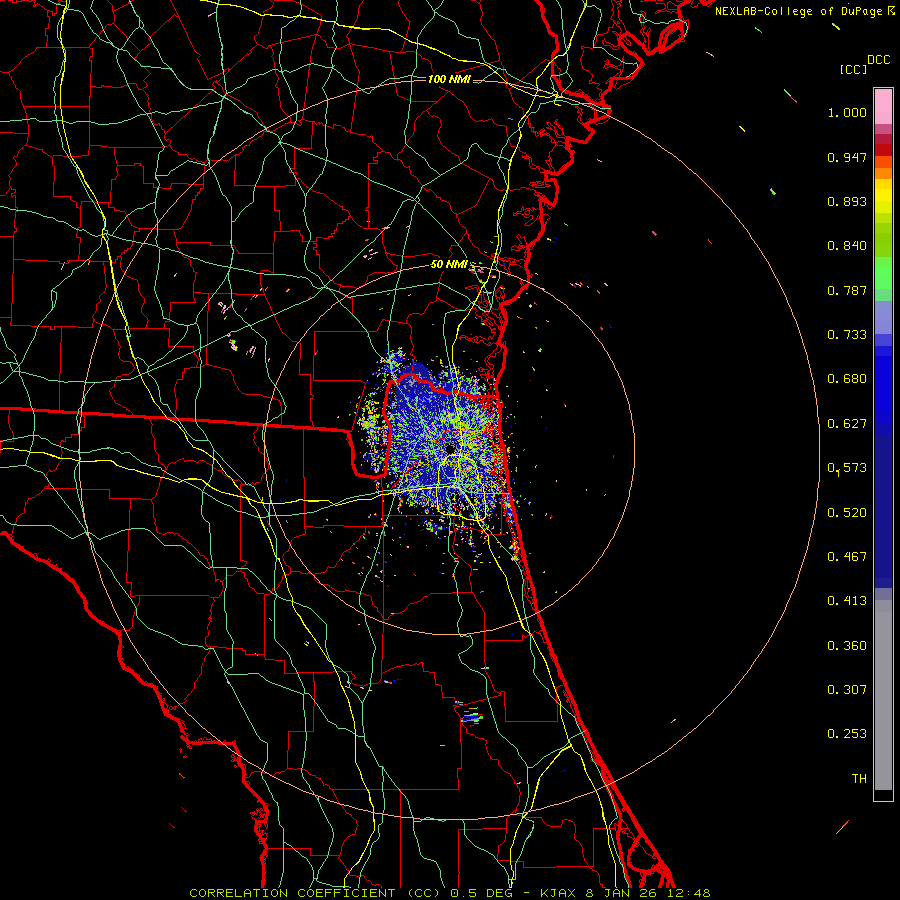
Task: Click the 0.627 scale value
Action: point(847,424)
